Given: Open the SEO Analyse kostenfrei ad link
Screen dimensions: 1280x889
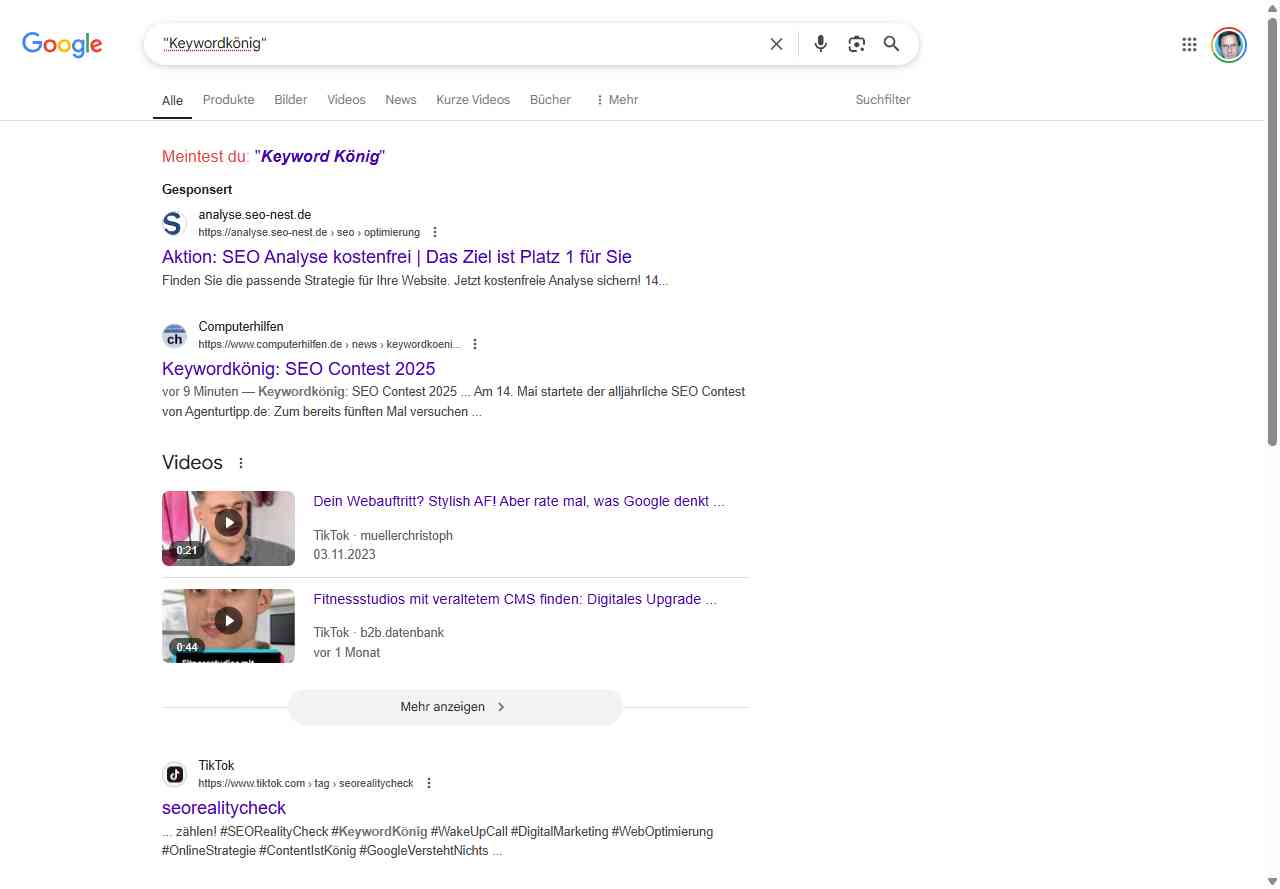Looking at the screenshot, I should coord(397,257).
